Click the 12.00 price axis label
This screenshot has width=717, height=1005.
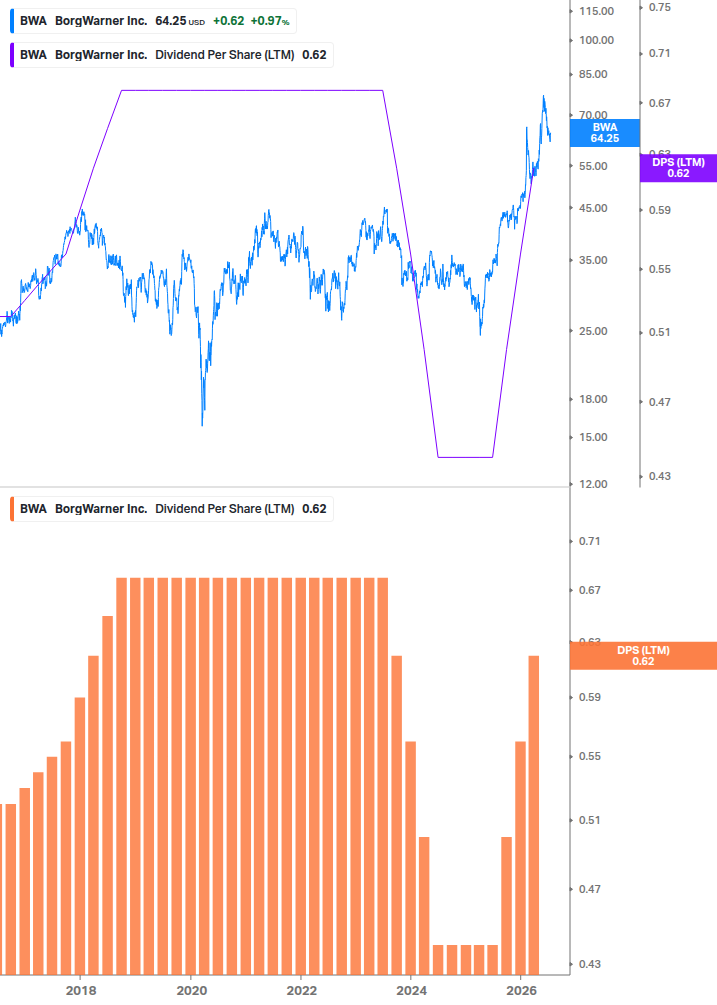[x=593, y=484]
